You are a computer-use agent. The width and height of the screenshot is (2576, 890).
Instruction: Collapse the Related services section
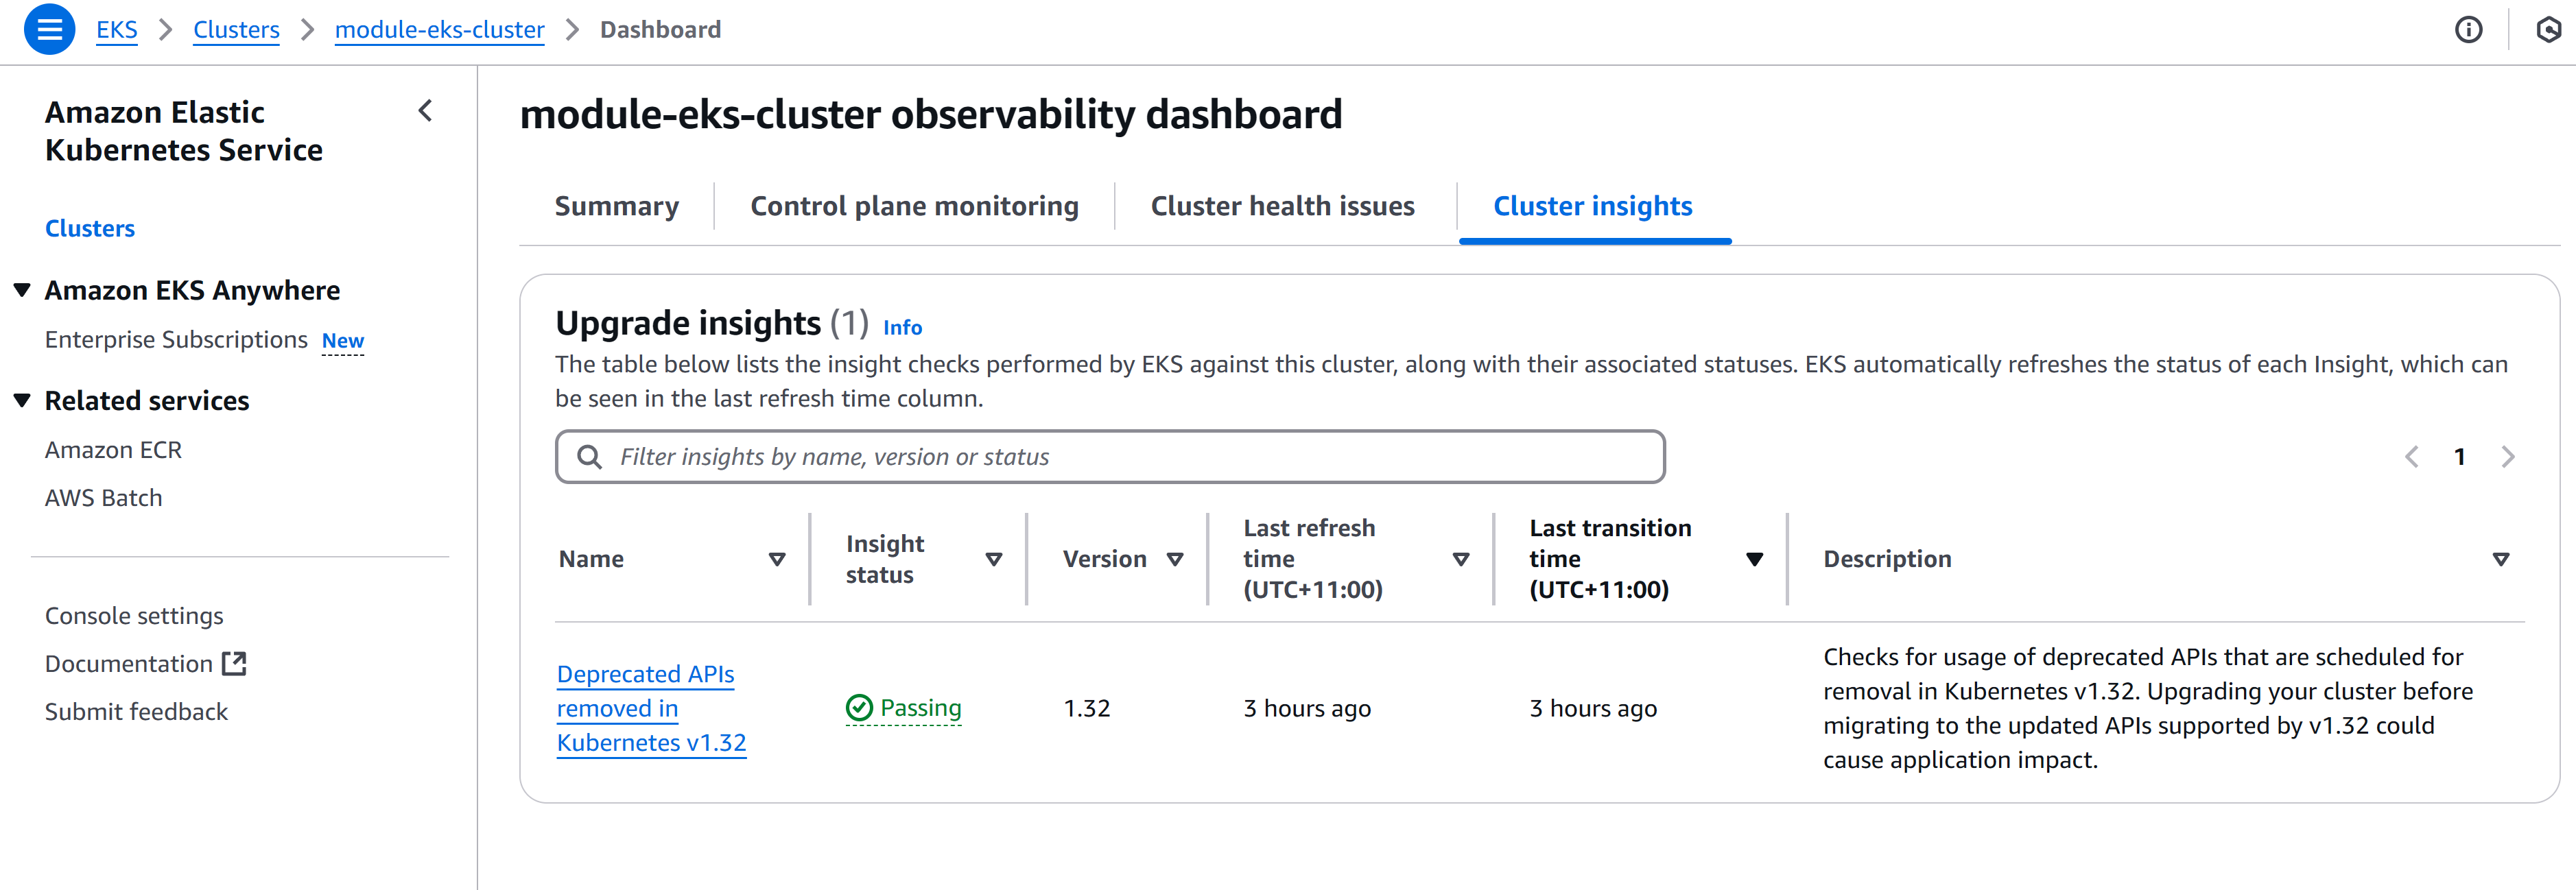[x=22, y=401]
